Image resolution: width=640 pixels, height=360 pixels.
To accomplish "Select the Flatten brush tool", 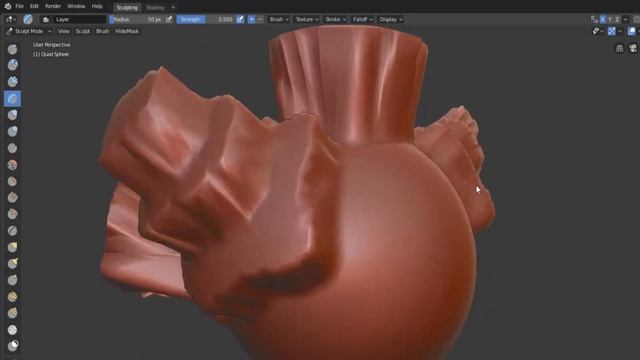I will (x=12, y=181).
